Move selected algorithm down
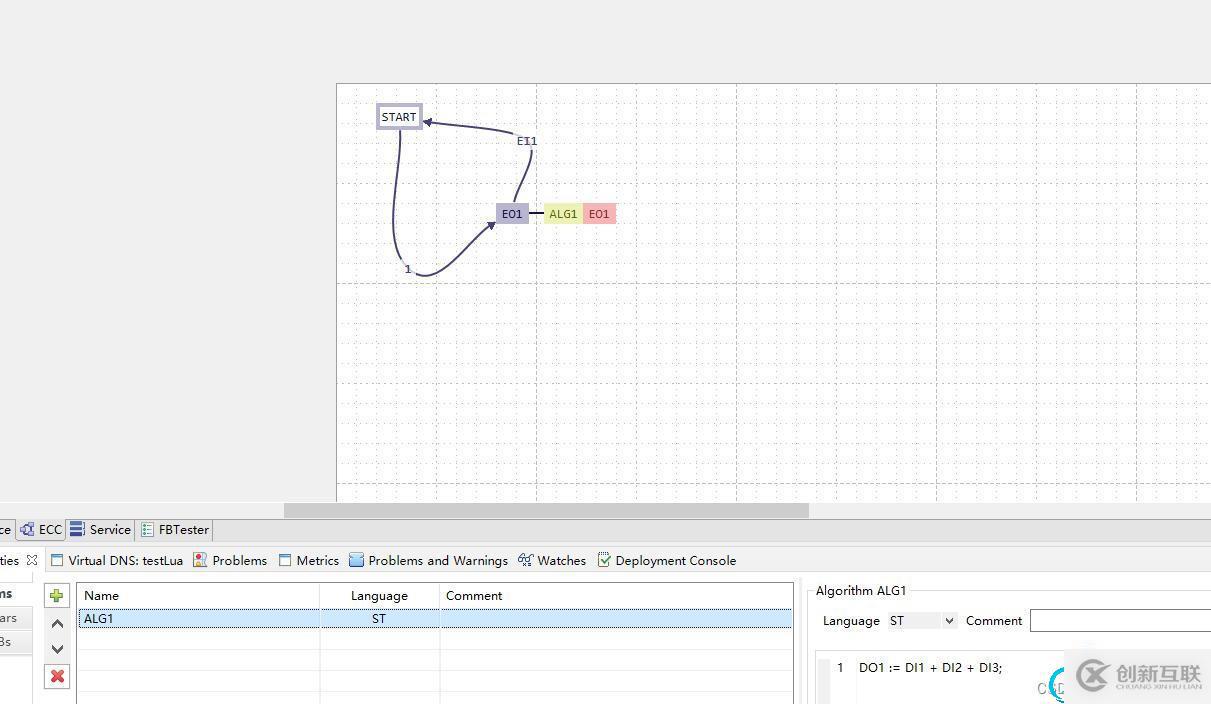Viewport: 1211px width, 704px height. [x=57, y=649]
